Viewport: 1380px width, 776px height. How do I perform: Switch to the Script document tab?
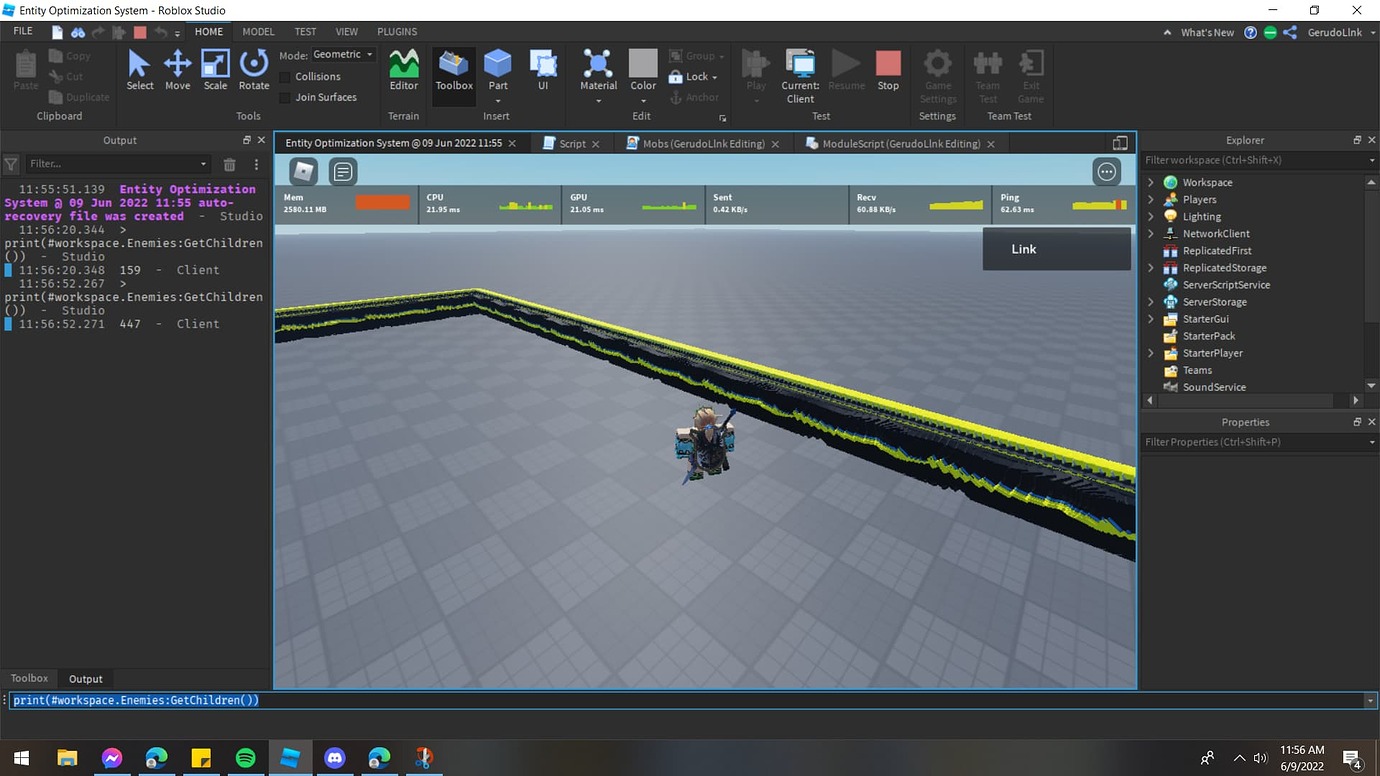[x=570, y=143]
